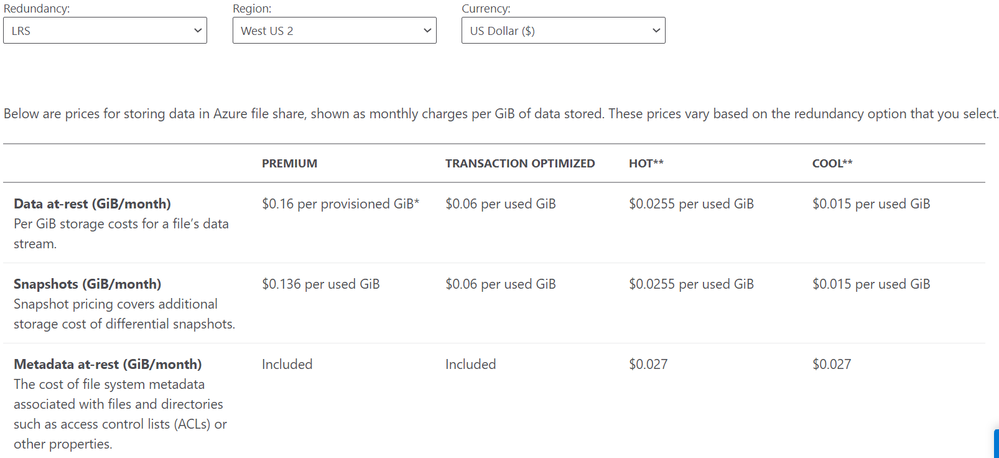Expand the Region dropdown set to West US 2
The image size is (999, 458).
pos(334,31)
